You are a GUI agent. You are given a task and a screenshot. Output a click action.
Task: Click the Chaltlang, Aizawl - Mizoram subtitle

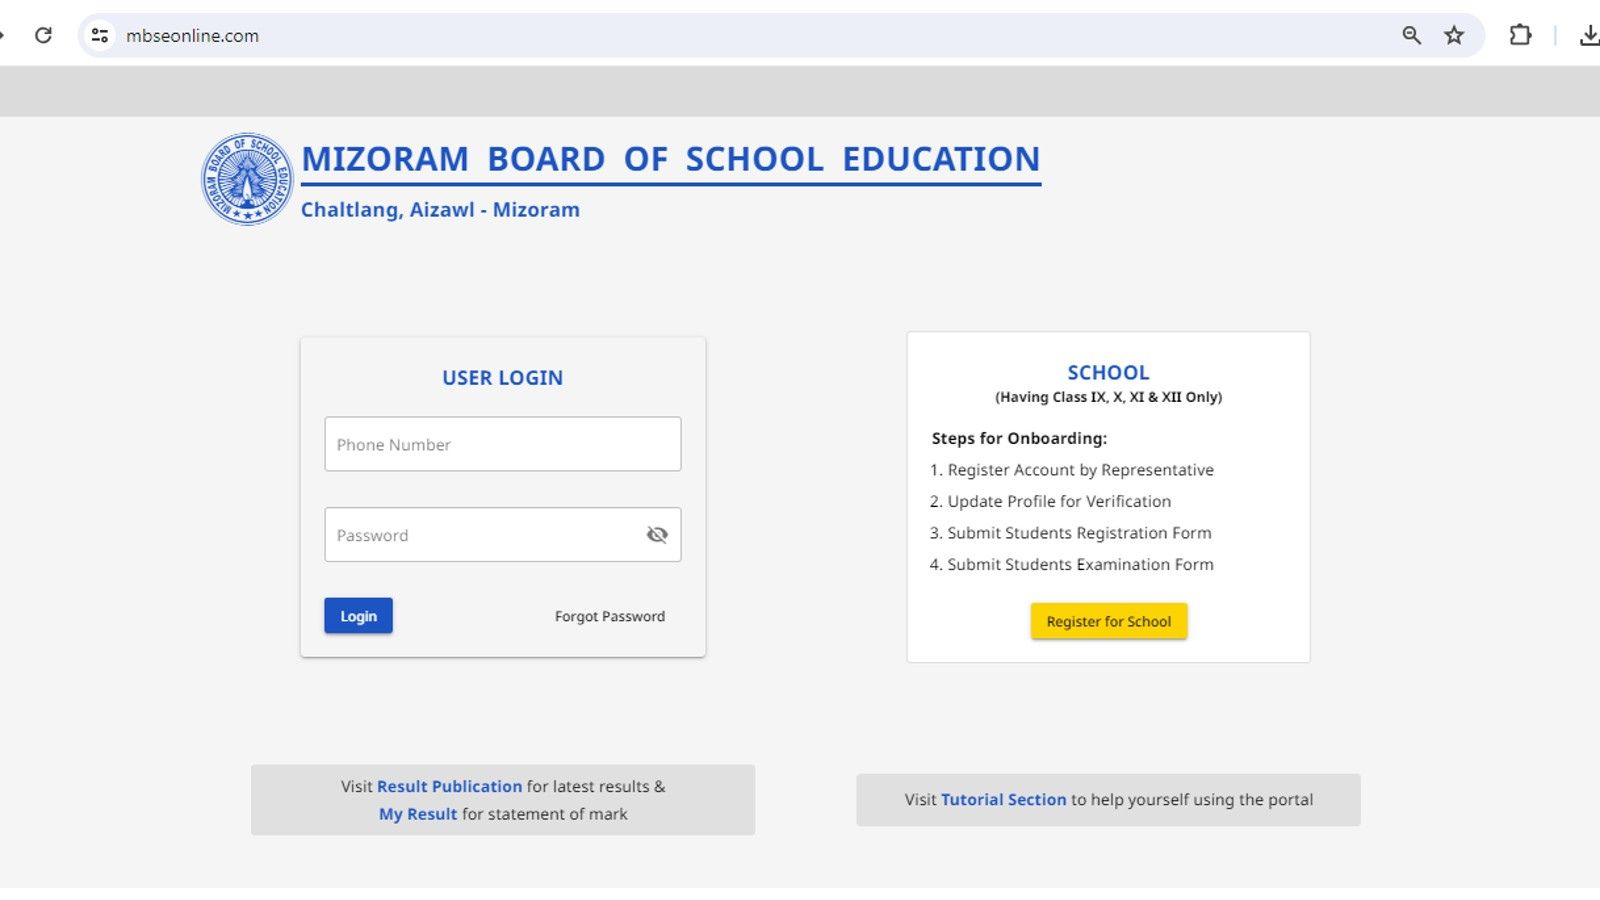[440, 210]
